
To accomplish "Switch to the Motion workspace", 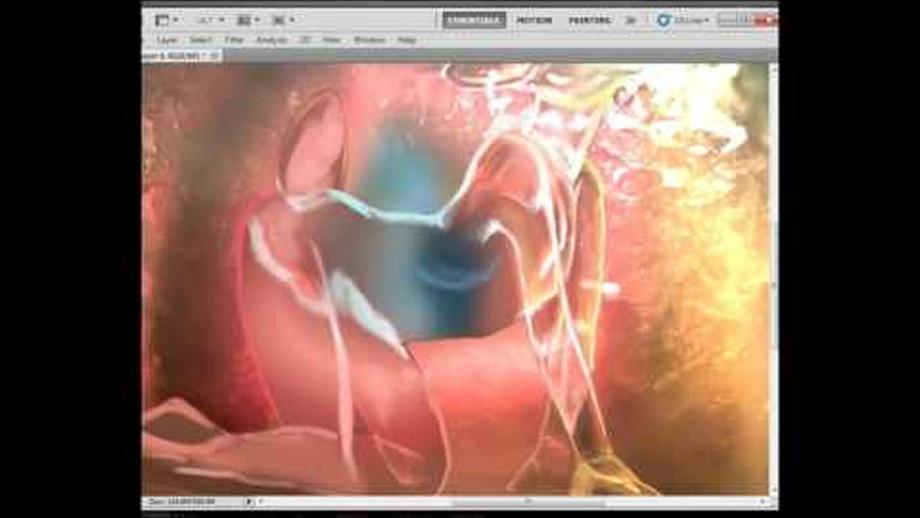I will [534, 20].
